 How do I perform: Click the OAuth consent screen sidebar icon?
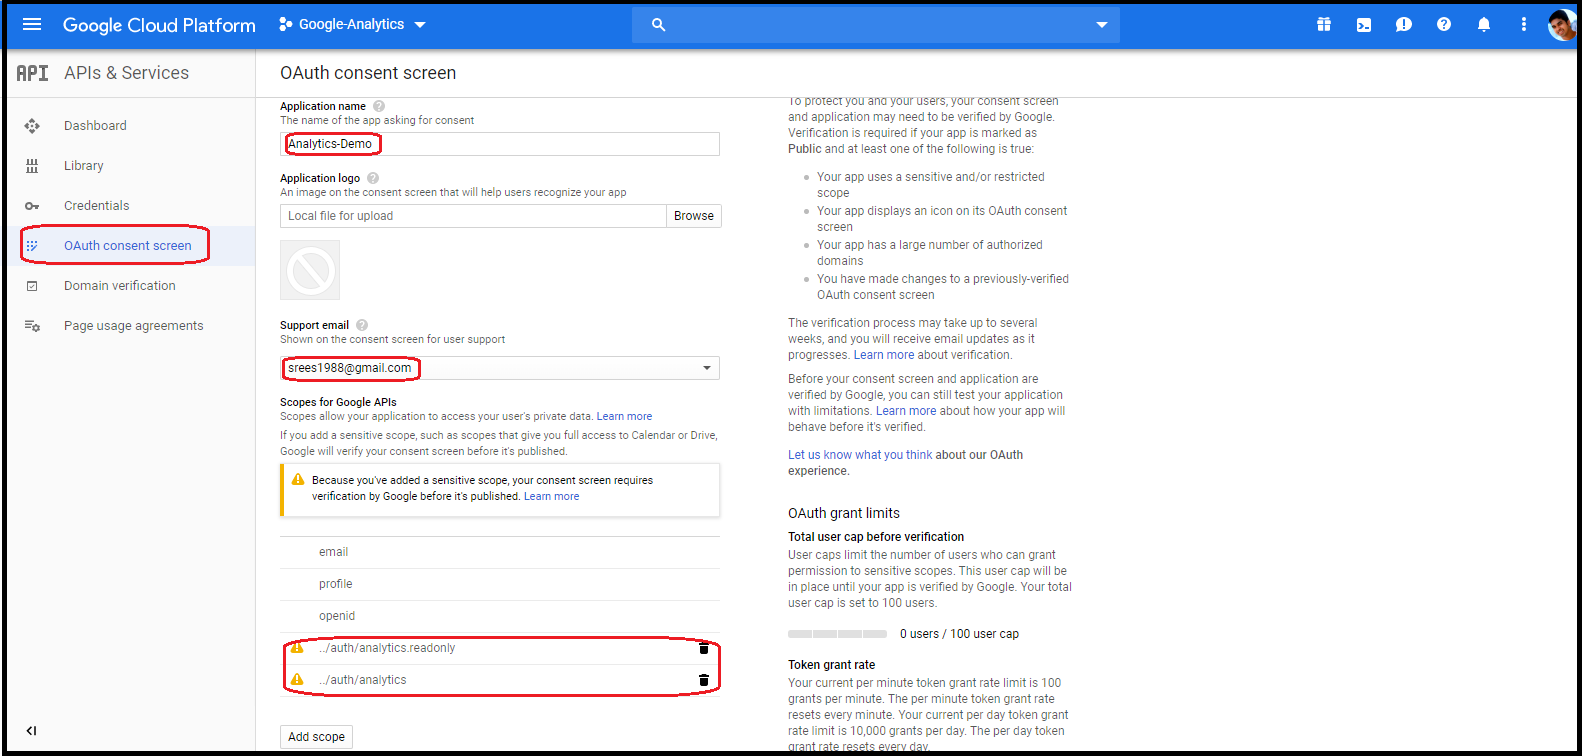click(32, 246)
